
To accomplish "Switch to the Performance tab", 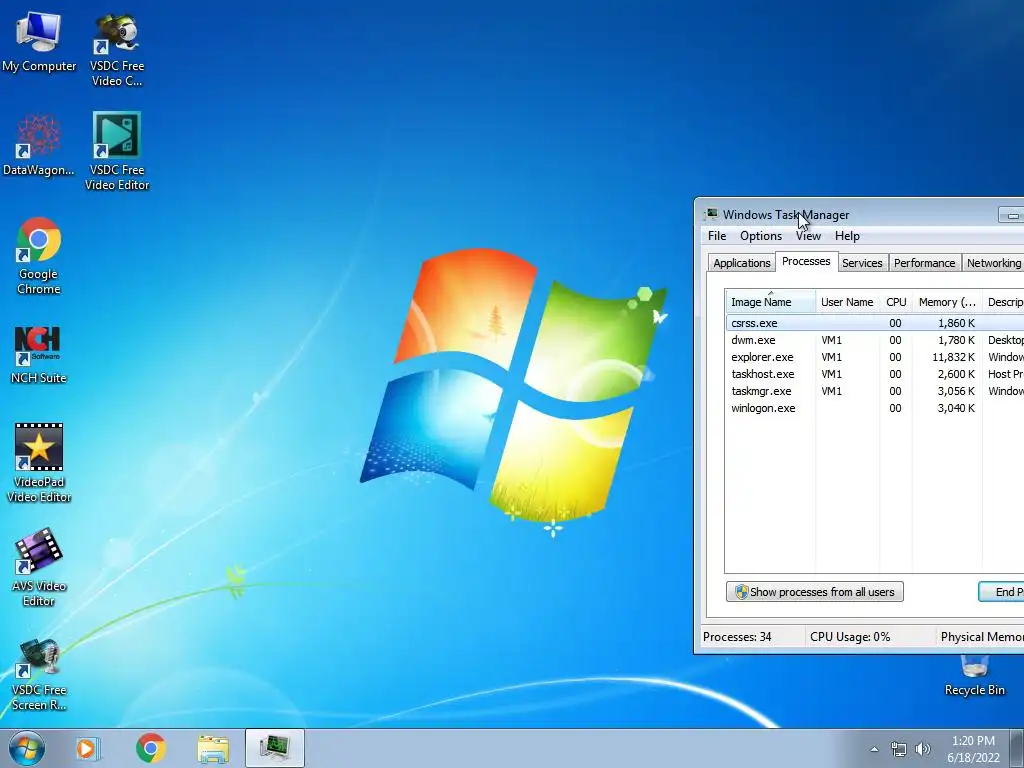I will (924, 263).
